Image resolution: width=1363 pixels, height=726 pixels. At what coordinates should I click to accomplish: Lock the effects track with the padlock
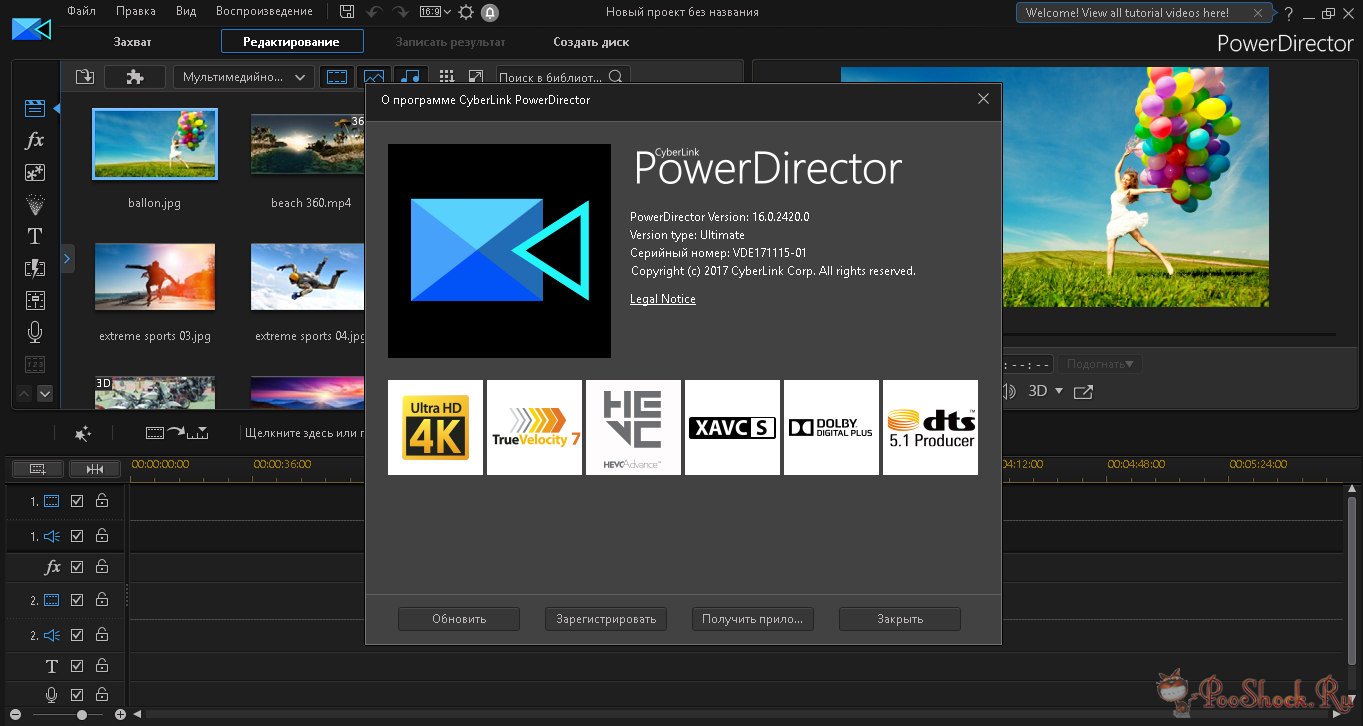pyautogui.click(x=102, y=566)
